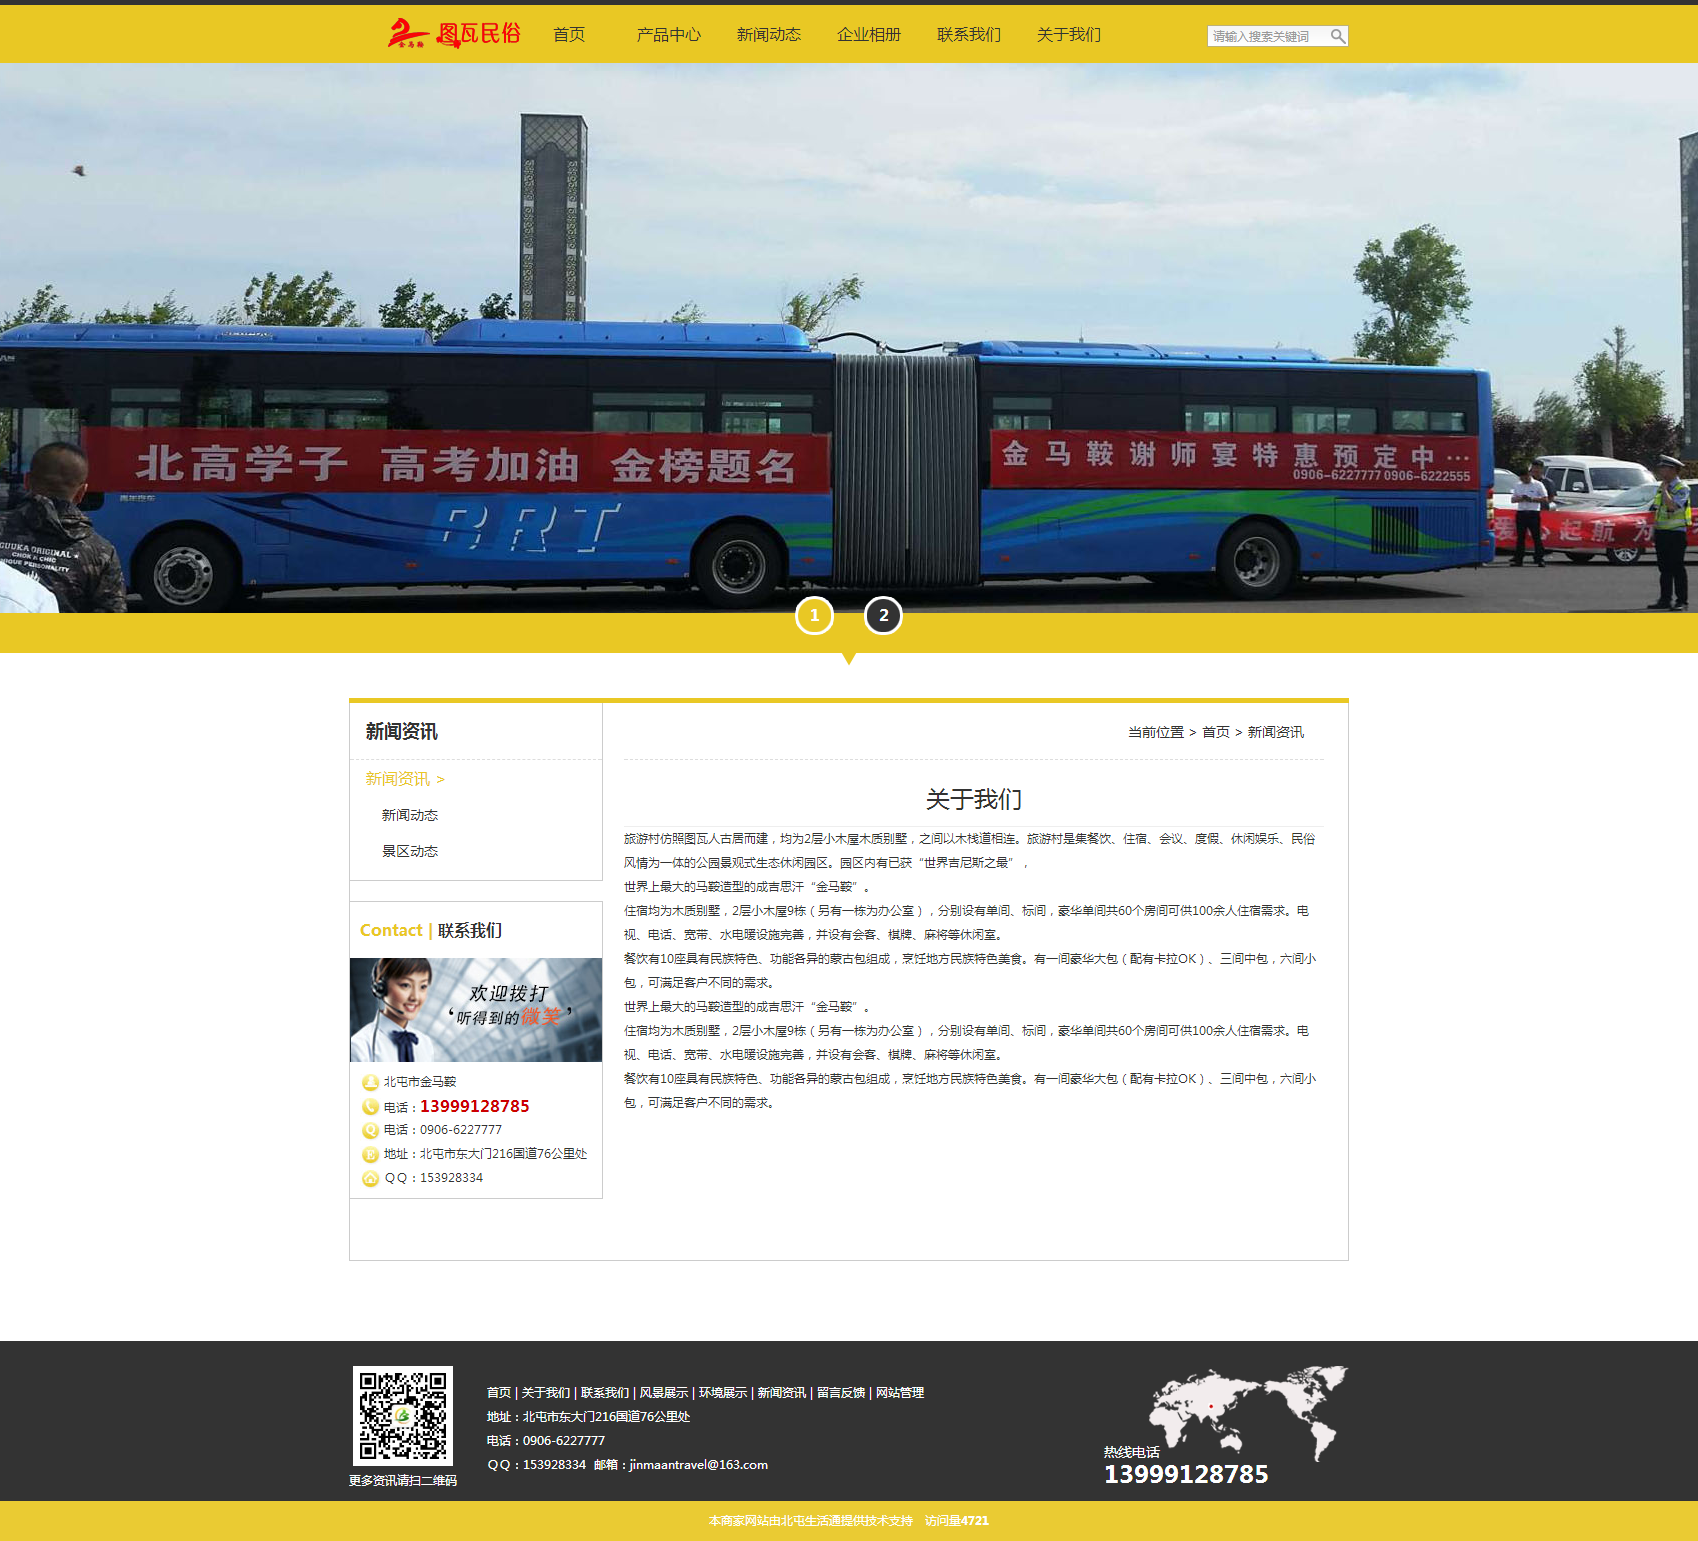Switch to banner slide 1
The width and height of the screenshot is (1698, 1541).
(x=814, y=616)
